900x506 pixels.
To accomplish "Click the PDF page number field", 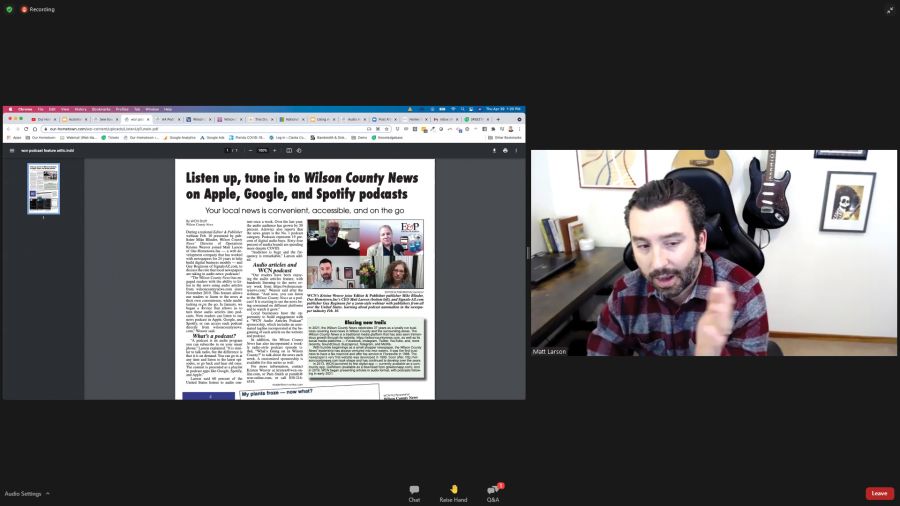I will (228, 150).
